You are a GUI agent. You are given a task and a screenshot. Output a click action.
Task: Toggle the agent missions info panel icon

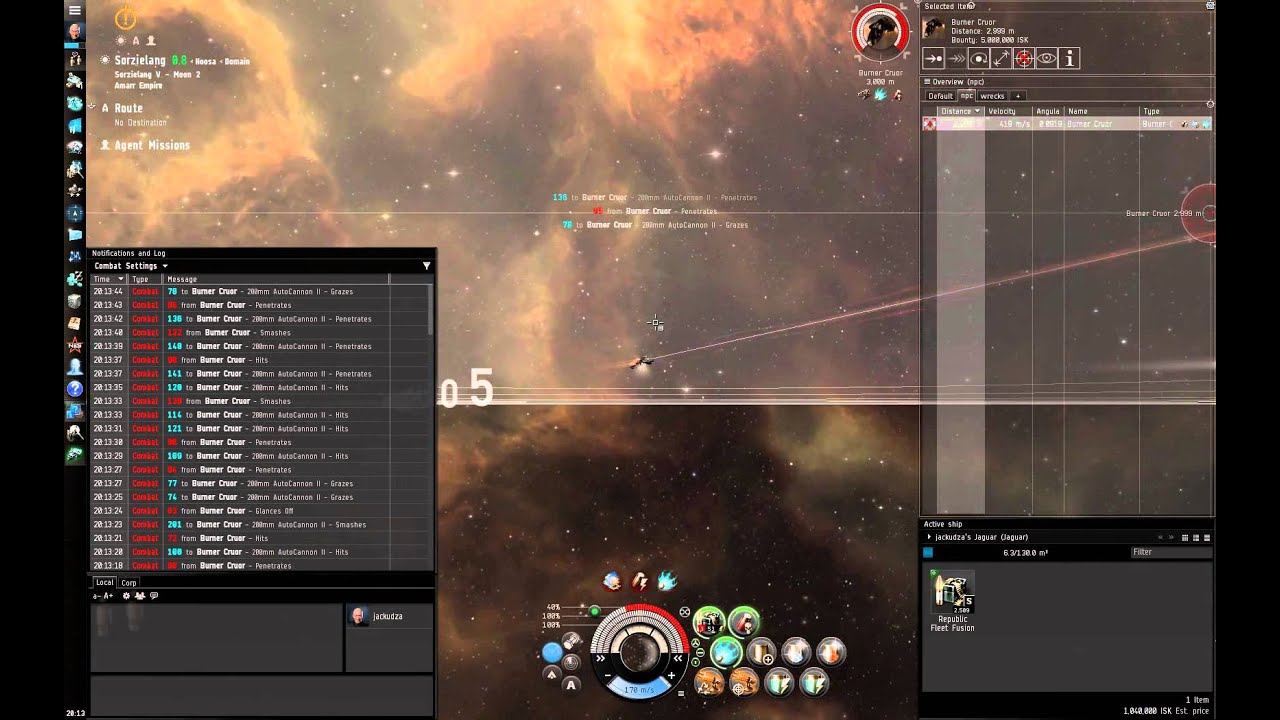click(x=151, y=41)
